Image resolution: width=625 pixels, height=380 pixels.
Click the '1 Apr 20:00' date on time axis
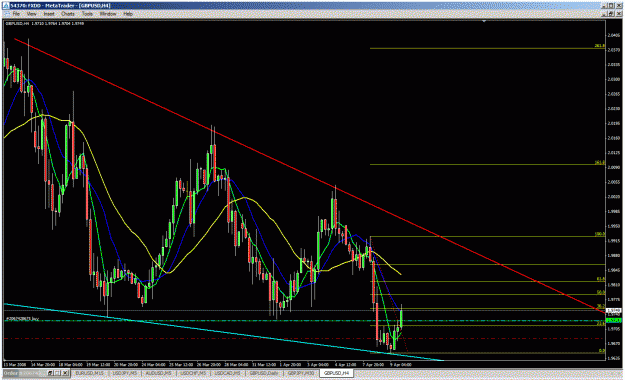[290, 364]
